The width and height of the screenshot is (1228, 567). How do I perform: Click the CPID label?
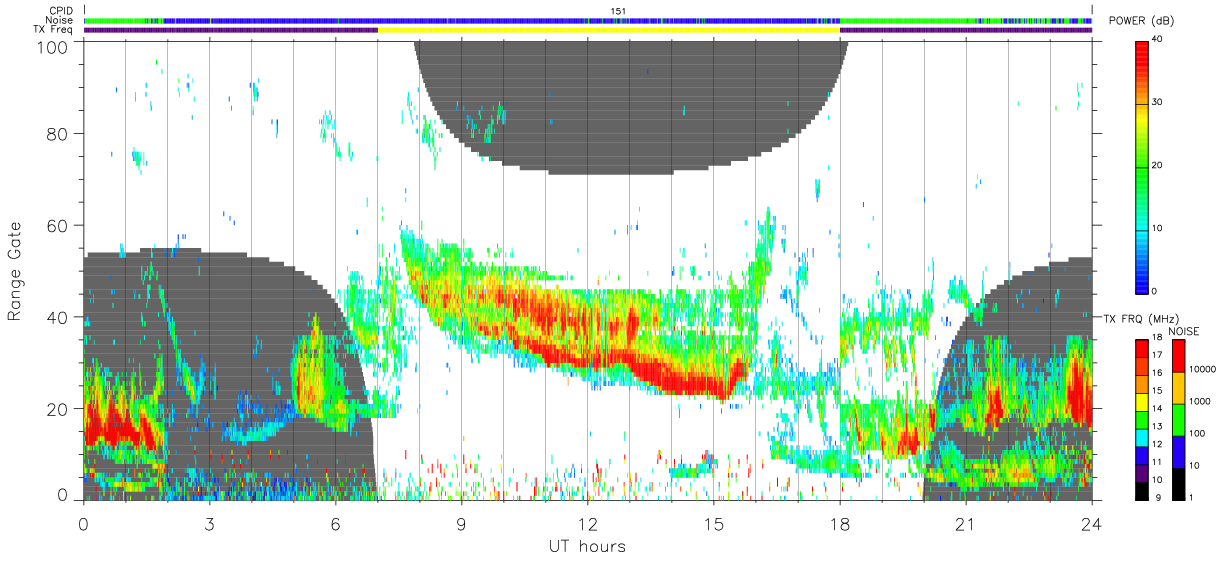[x=61, y=10]
